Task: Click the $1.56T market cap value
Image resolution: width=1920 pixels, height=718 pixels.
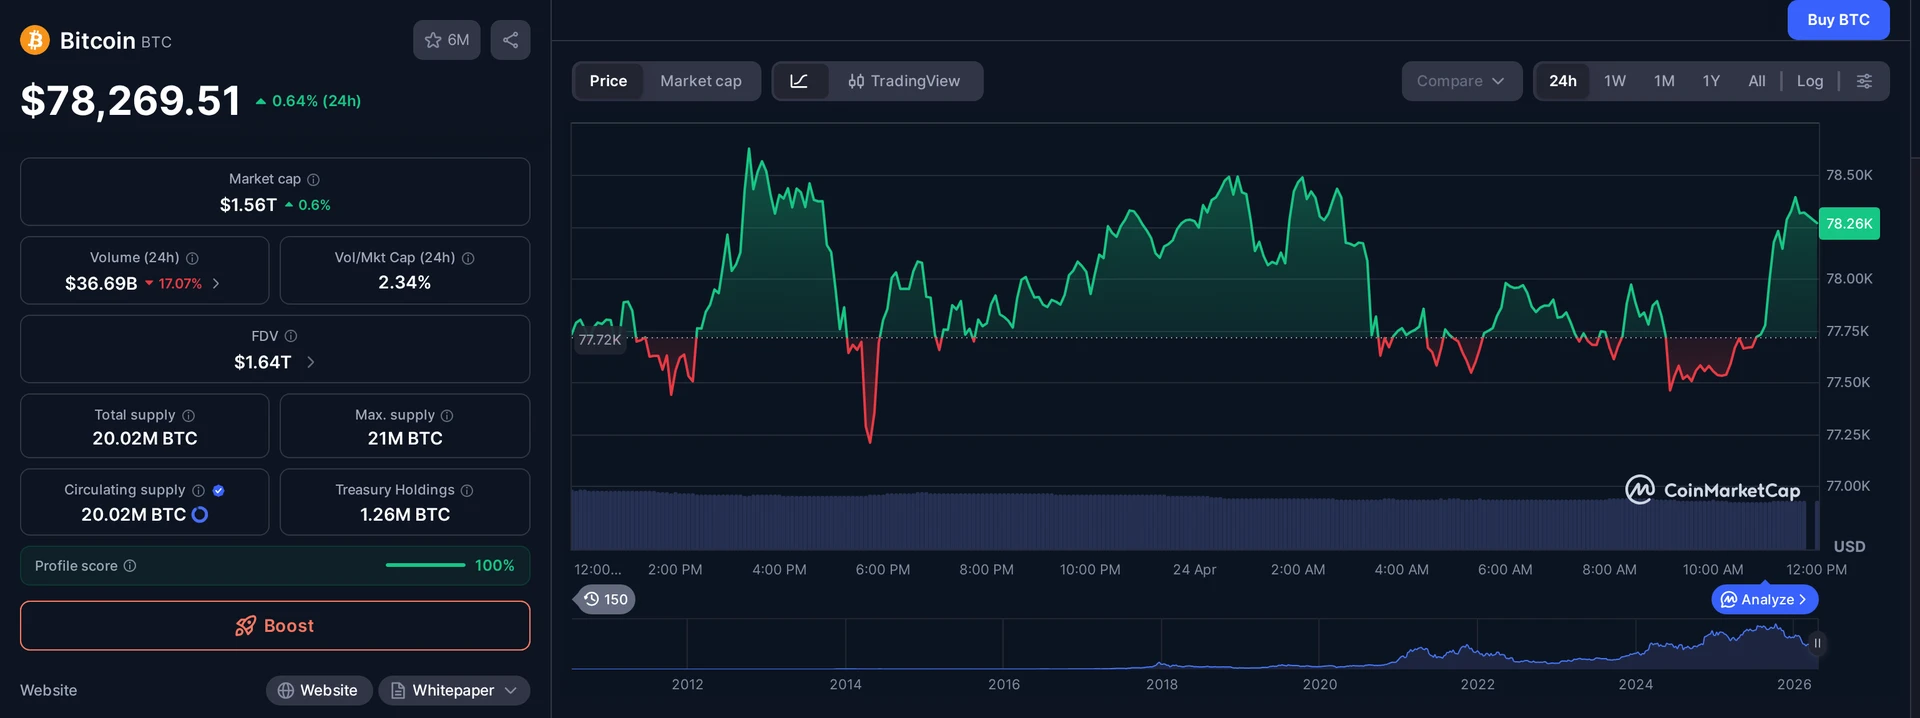Action: [248, 205]
